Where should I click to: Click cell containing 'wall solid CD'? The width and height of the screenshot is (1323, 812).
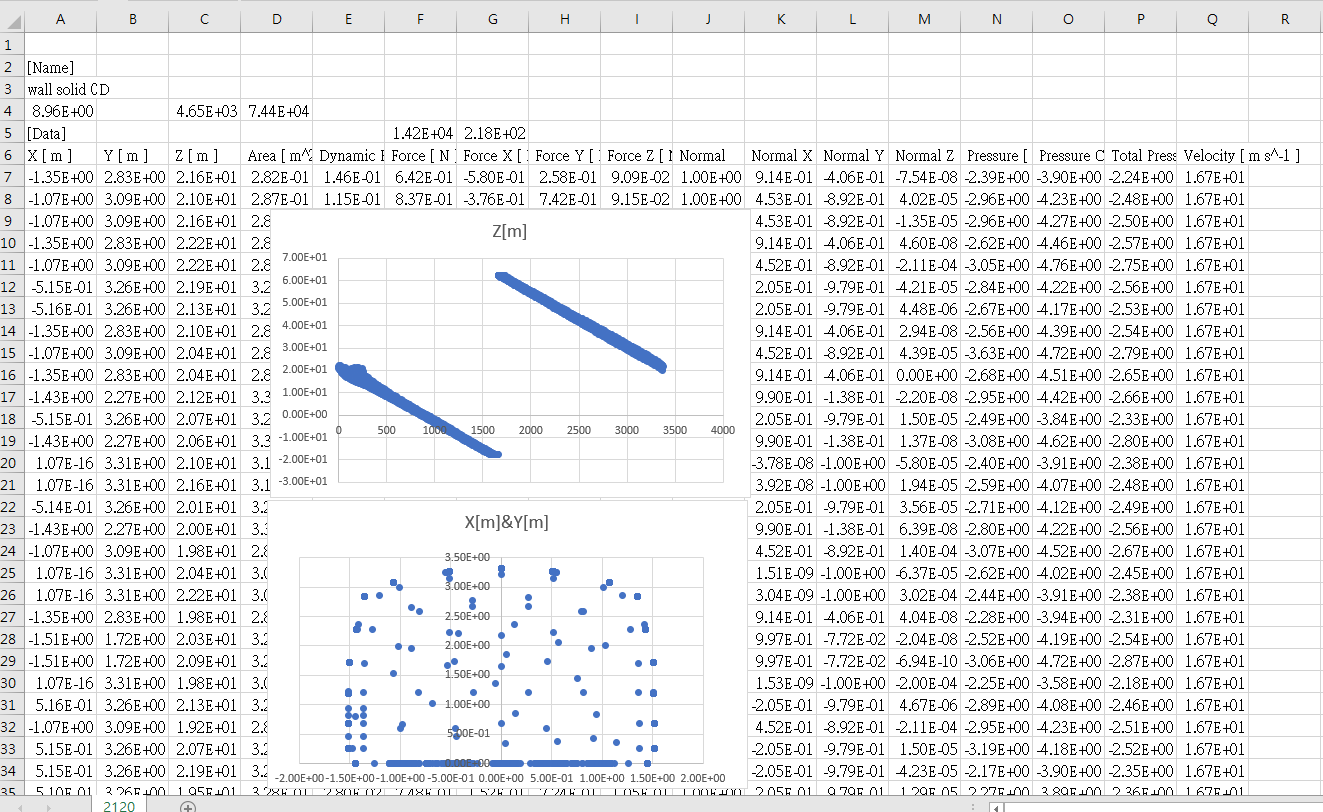(68, 89)
